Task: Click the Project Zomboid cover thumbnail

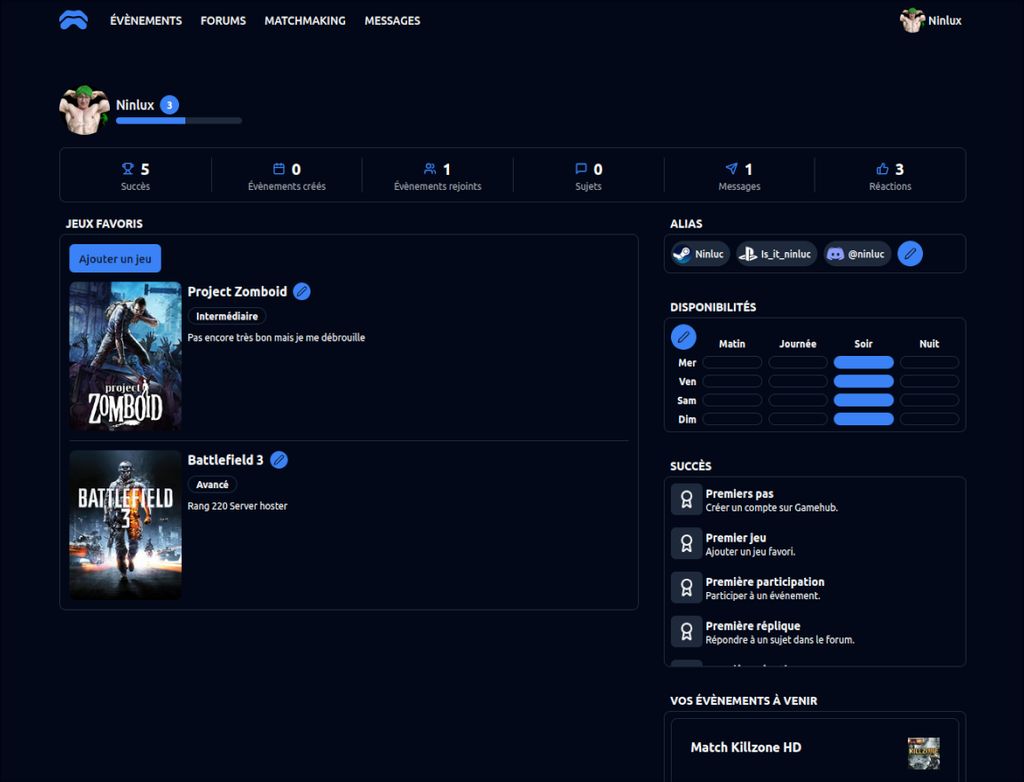Action: tap(125, 356)
